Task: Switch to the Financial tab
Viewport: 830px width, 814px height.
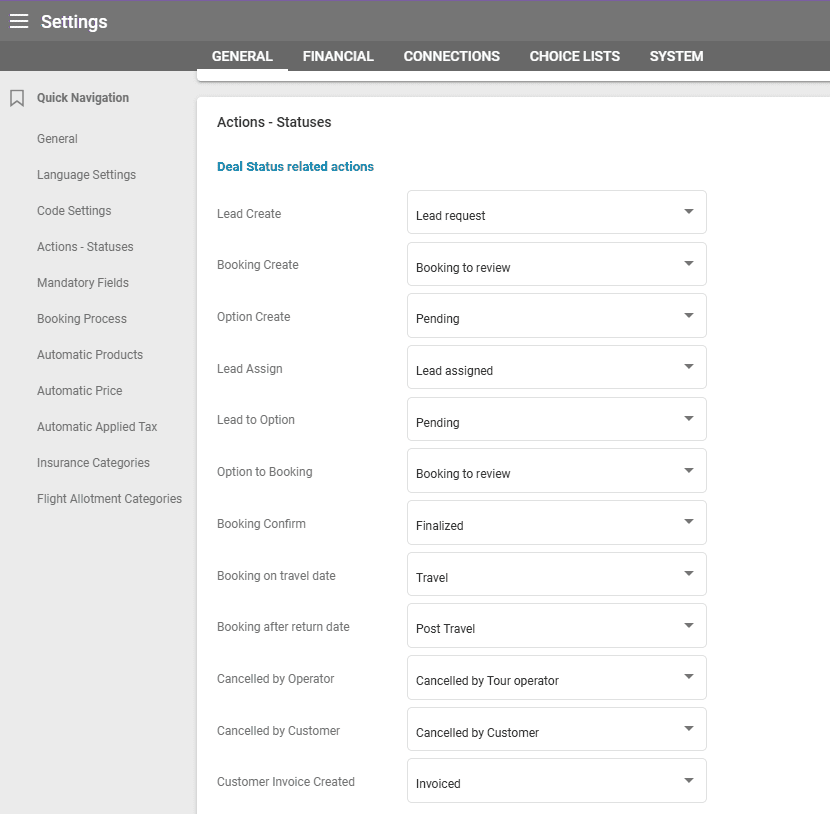Action: tap(338, 56)
